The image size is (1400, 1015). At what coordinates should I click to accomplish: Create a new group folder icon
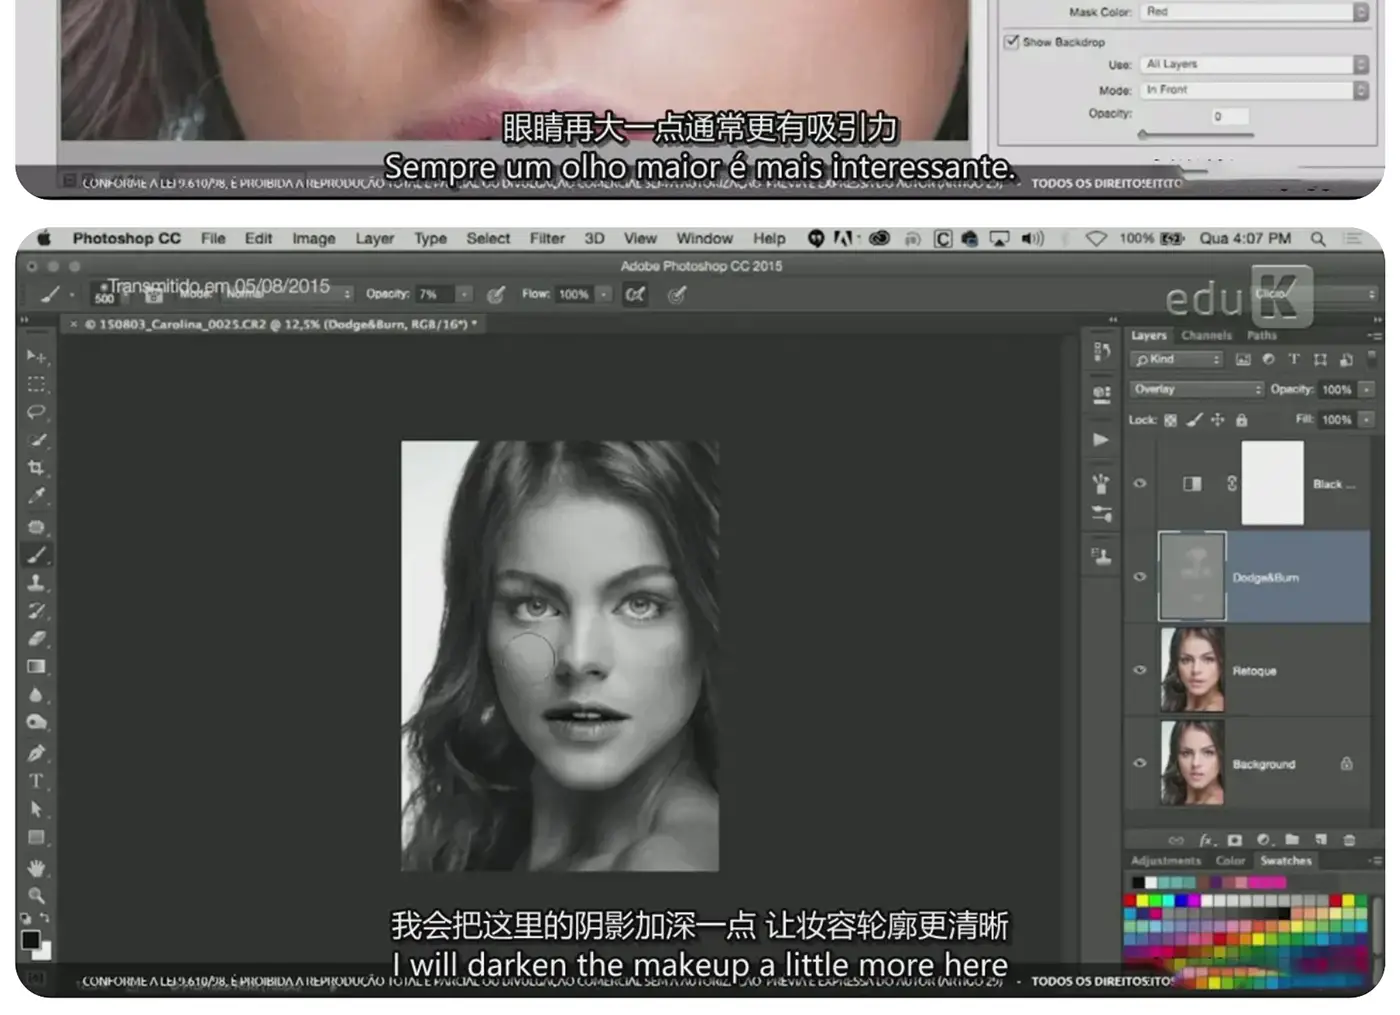(1292, 840)
